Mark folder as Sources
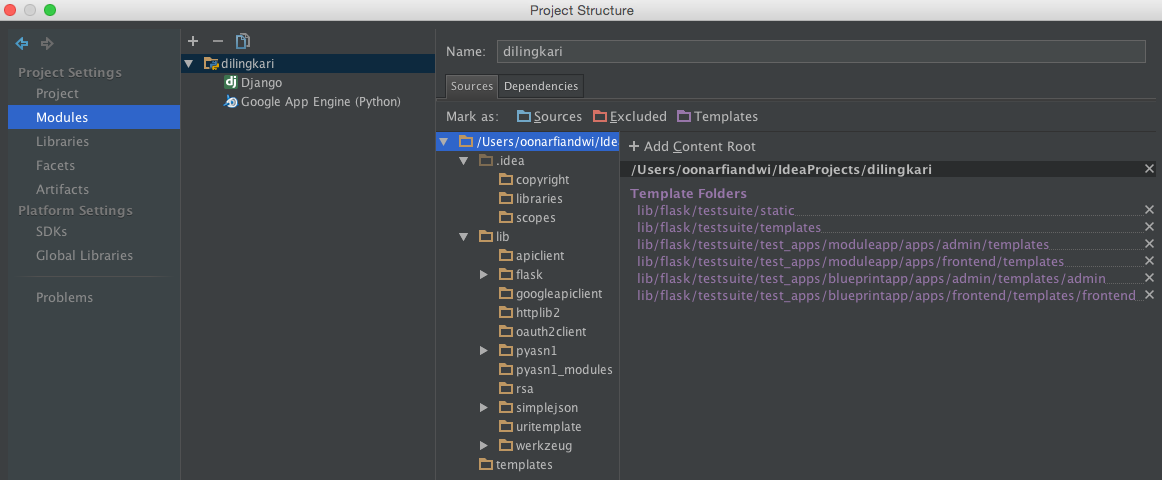 [549, 116]
